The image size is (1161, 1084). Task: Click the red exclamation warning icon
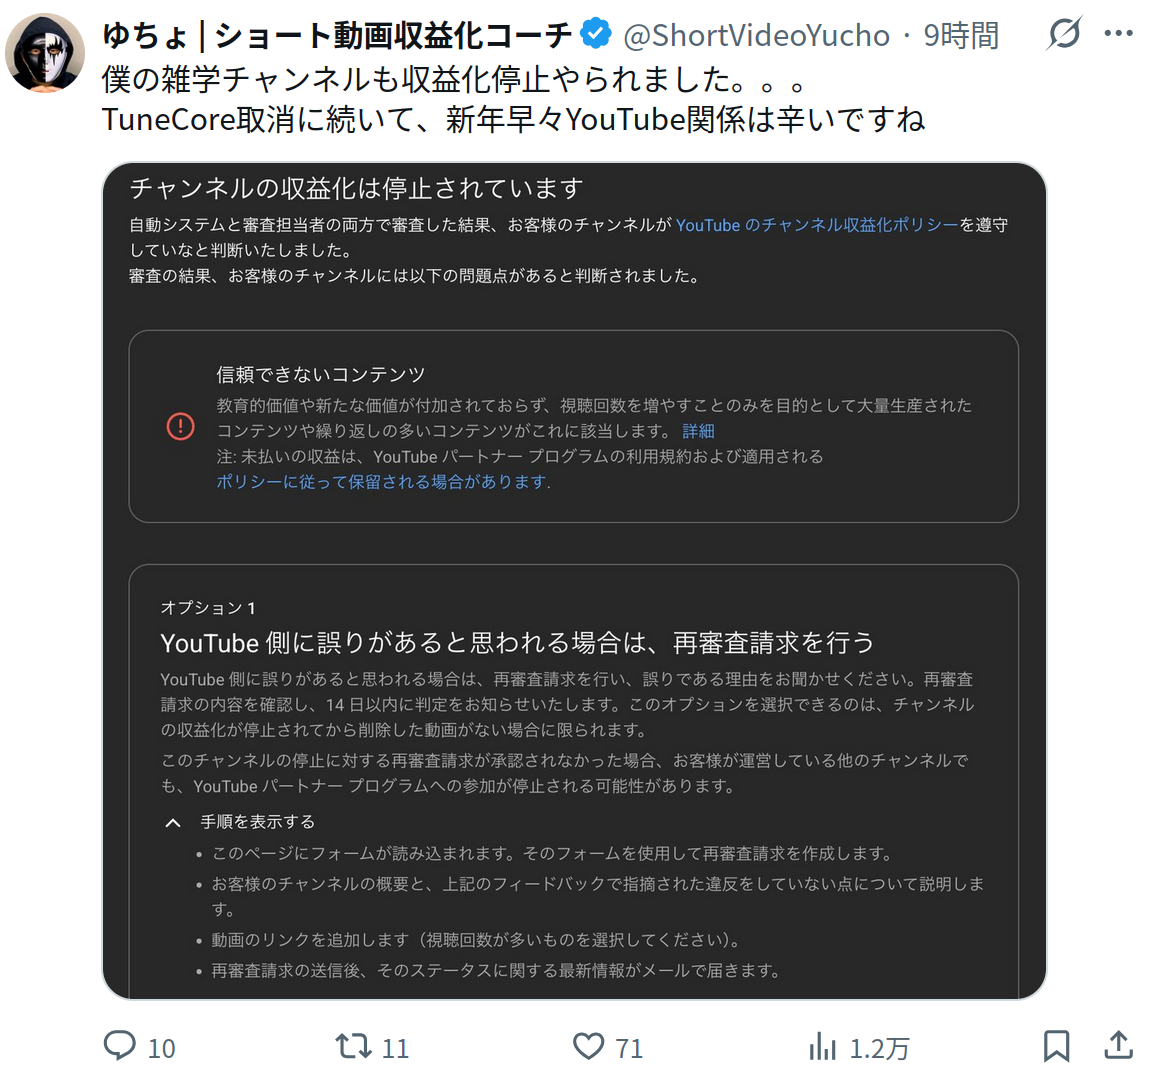point(180,426)
